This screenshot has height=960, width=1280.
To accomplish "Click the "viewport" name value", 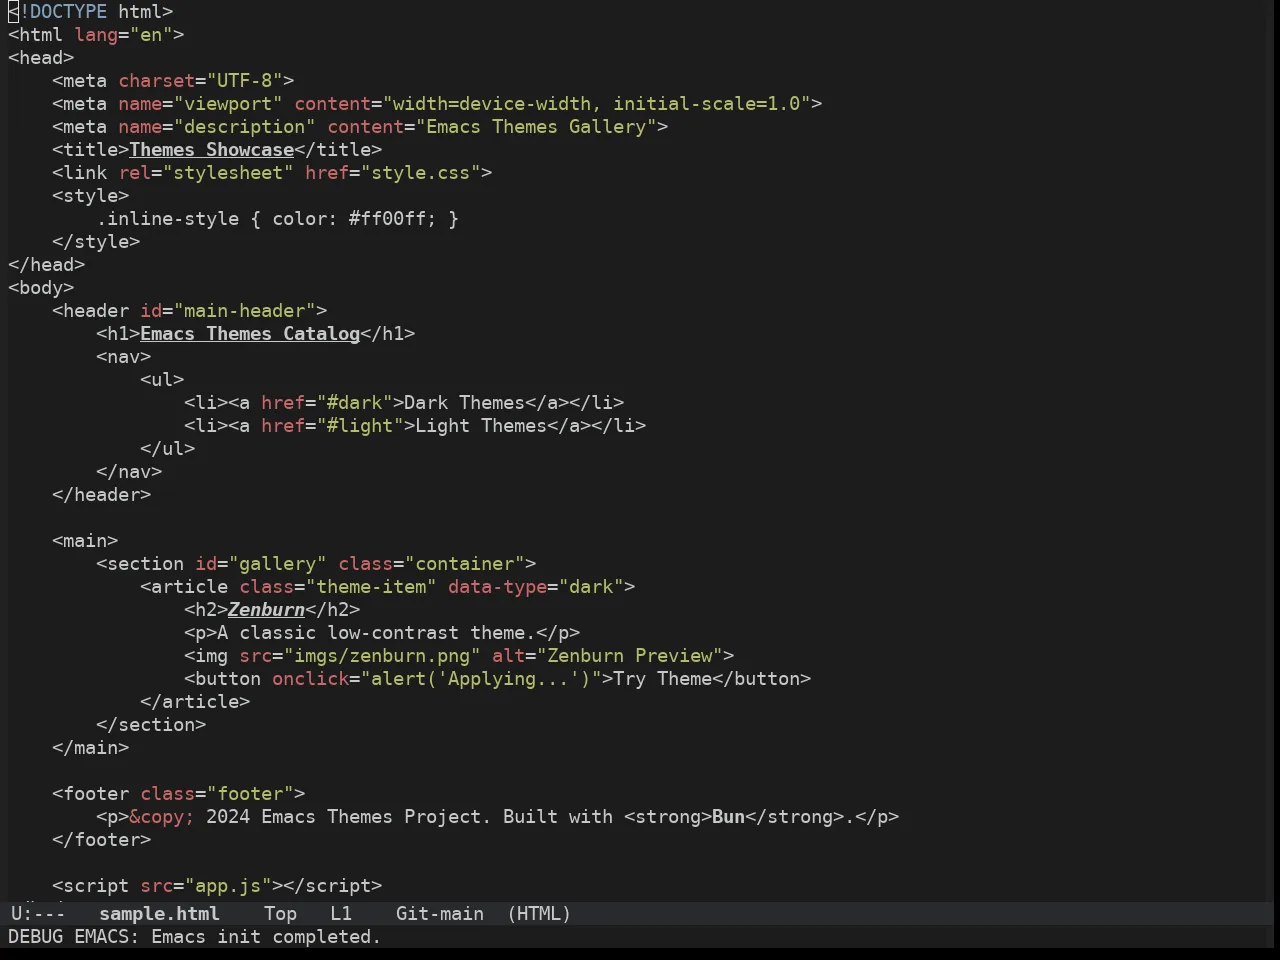I will [228, 104].
